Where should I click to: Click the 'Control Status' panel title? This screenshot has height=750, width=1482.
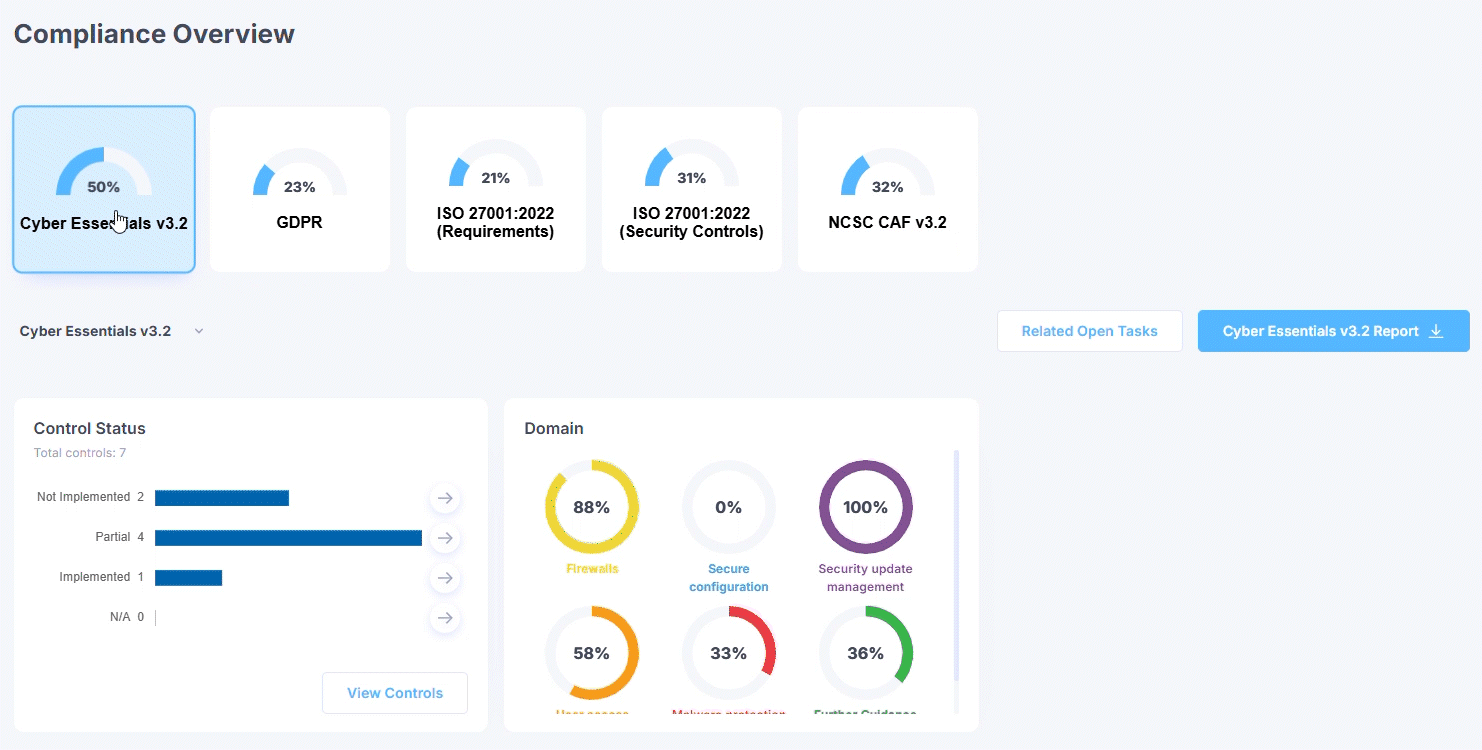click(90, 428)
